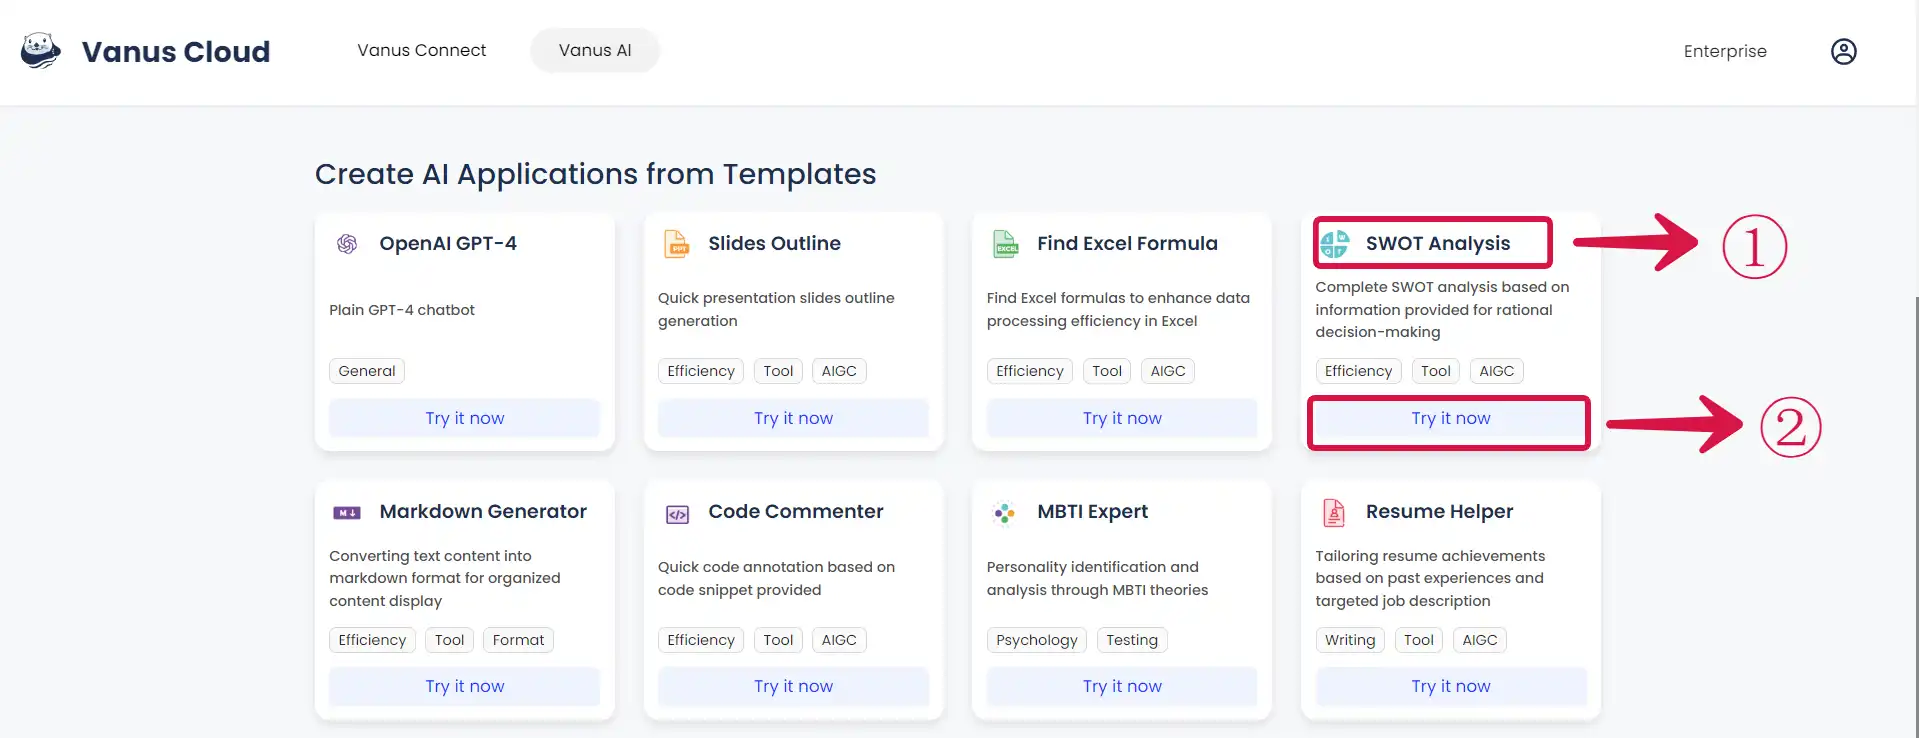1919x738 pixels.
Task: Click the OpenAI GPT-4 swirl icon
Action: click(x=347, y=244)
